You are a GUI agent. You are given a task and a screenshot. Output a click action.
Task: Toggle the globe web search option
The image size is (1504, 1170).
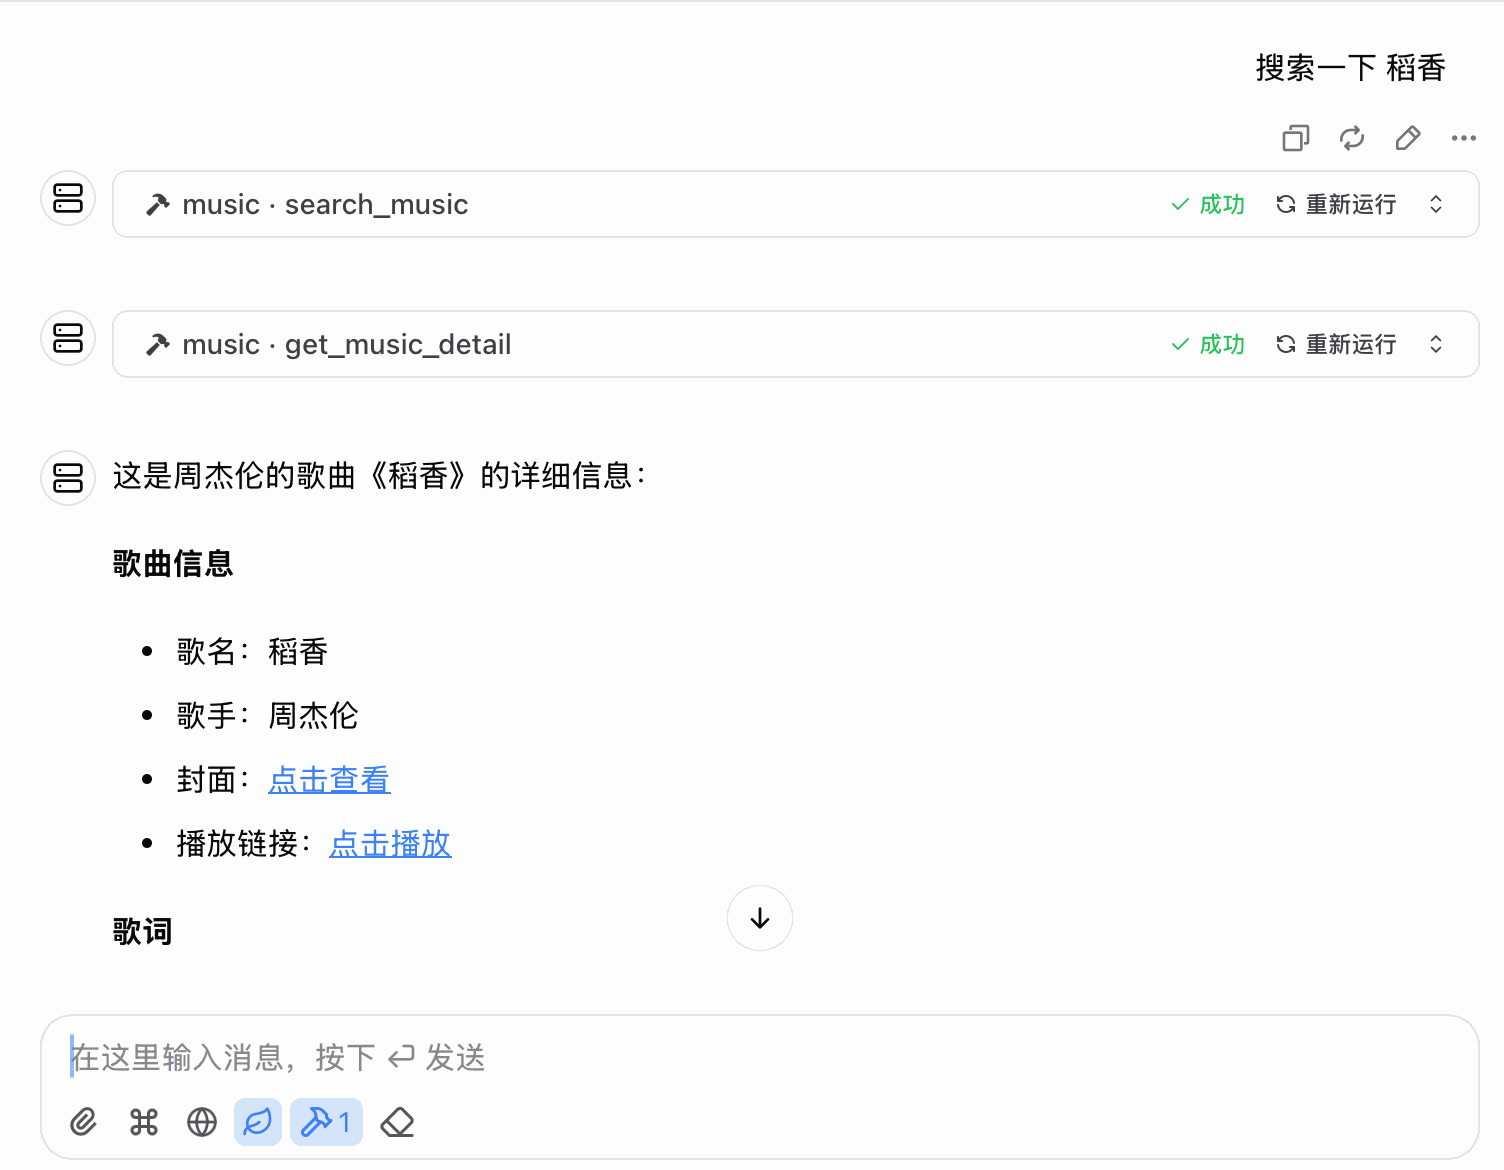(201, 1122)
